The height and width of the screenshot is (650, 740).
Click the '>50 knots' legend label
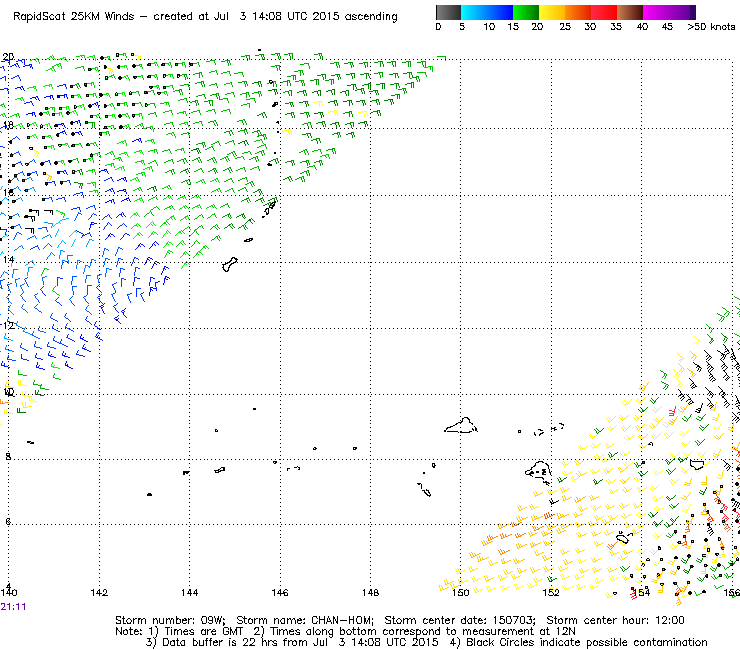coord(711,27)
